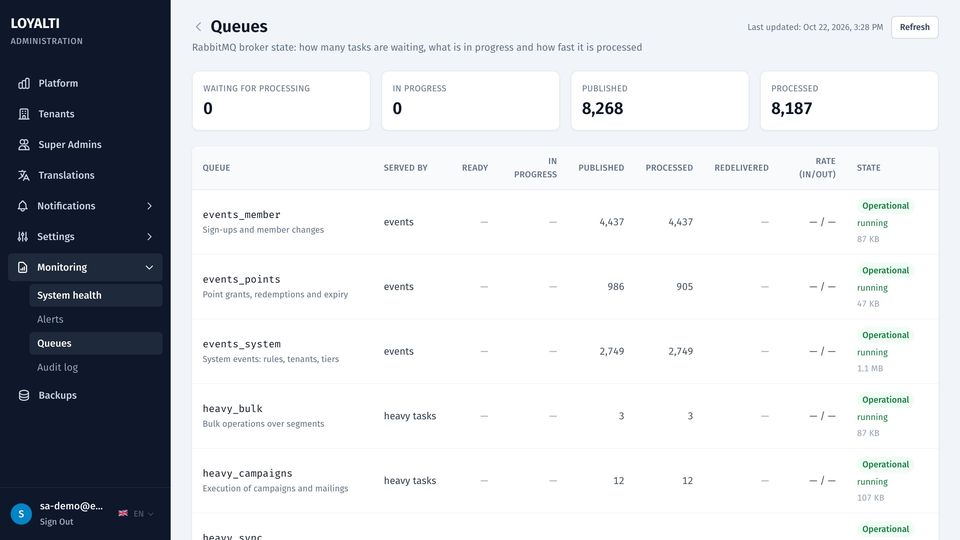Click the Processed 8,187 card
This screenshot has height=540, width=960.
coord(849,100)
